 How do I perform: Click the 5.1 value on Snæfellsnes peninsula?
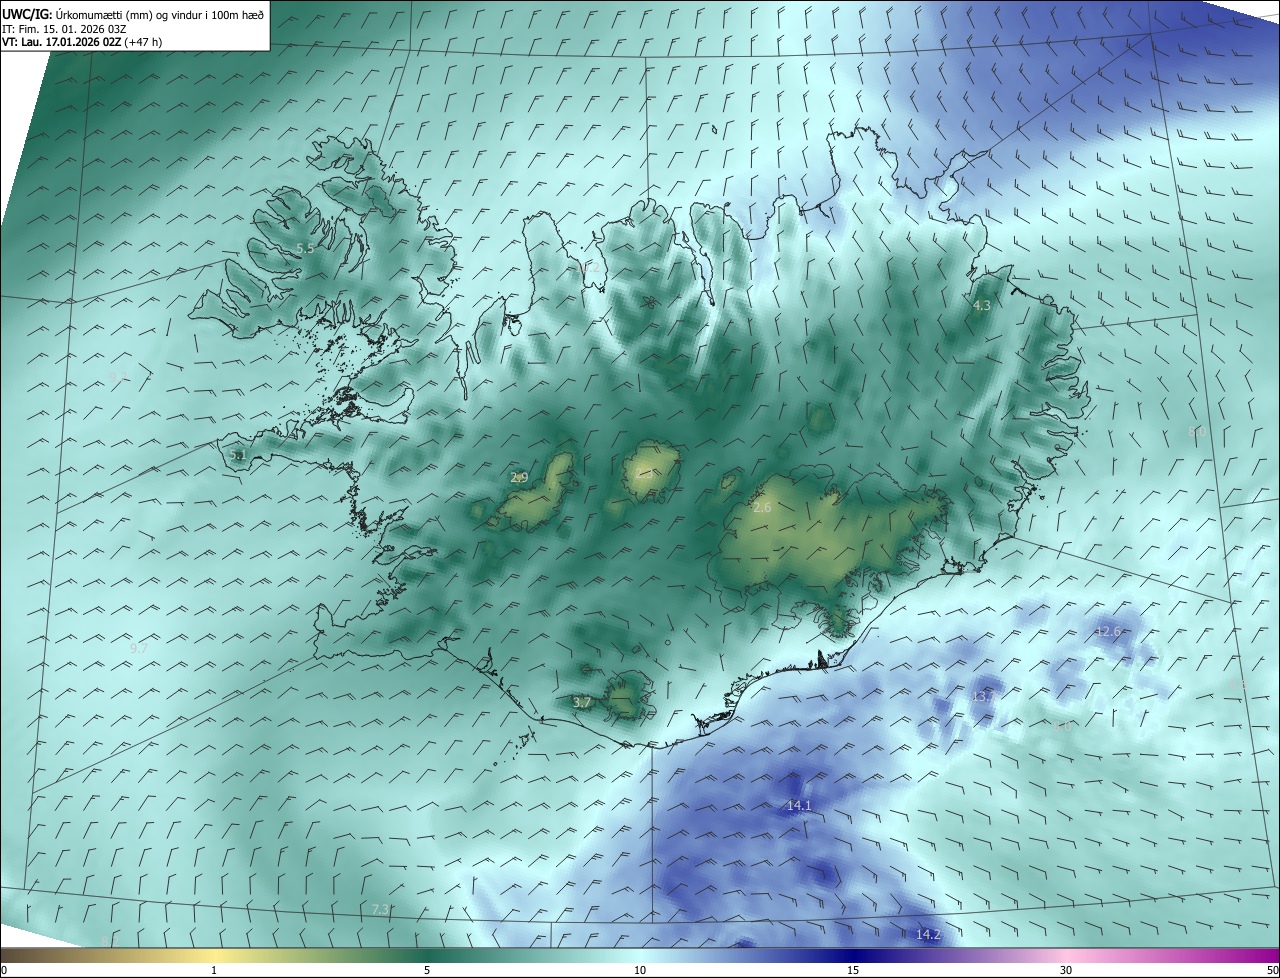coord(237,455)
